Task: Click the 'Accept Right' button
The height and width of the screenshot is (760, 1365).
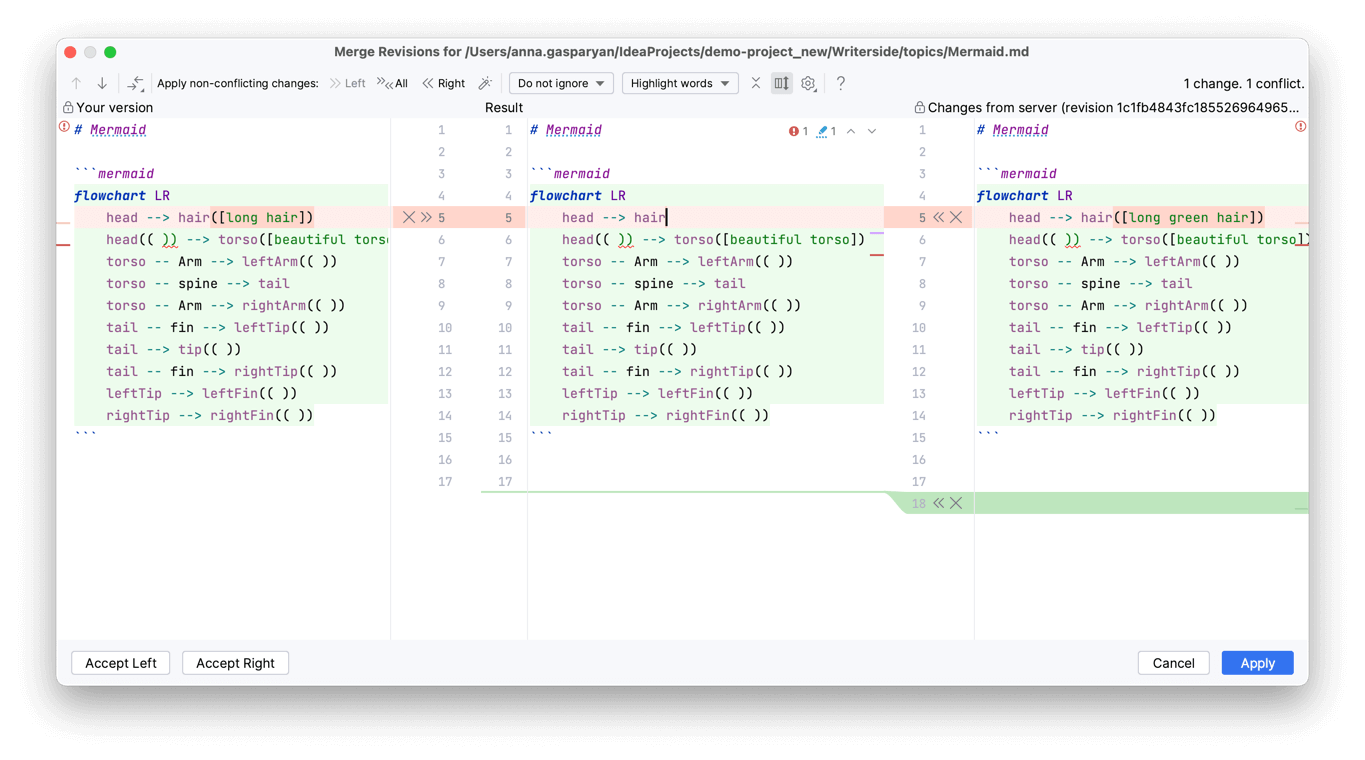Action: [235, 663]
